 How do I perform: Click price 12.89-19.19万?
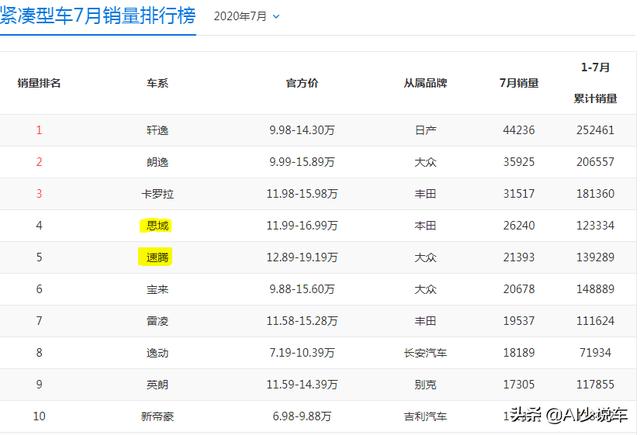(x=302, y=257)
